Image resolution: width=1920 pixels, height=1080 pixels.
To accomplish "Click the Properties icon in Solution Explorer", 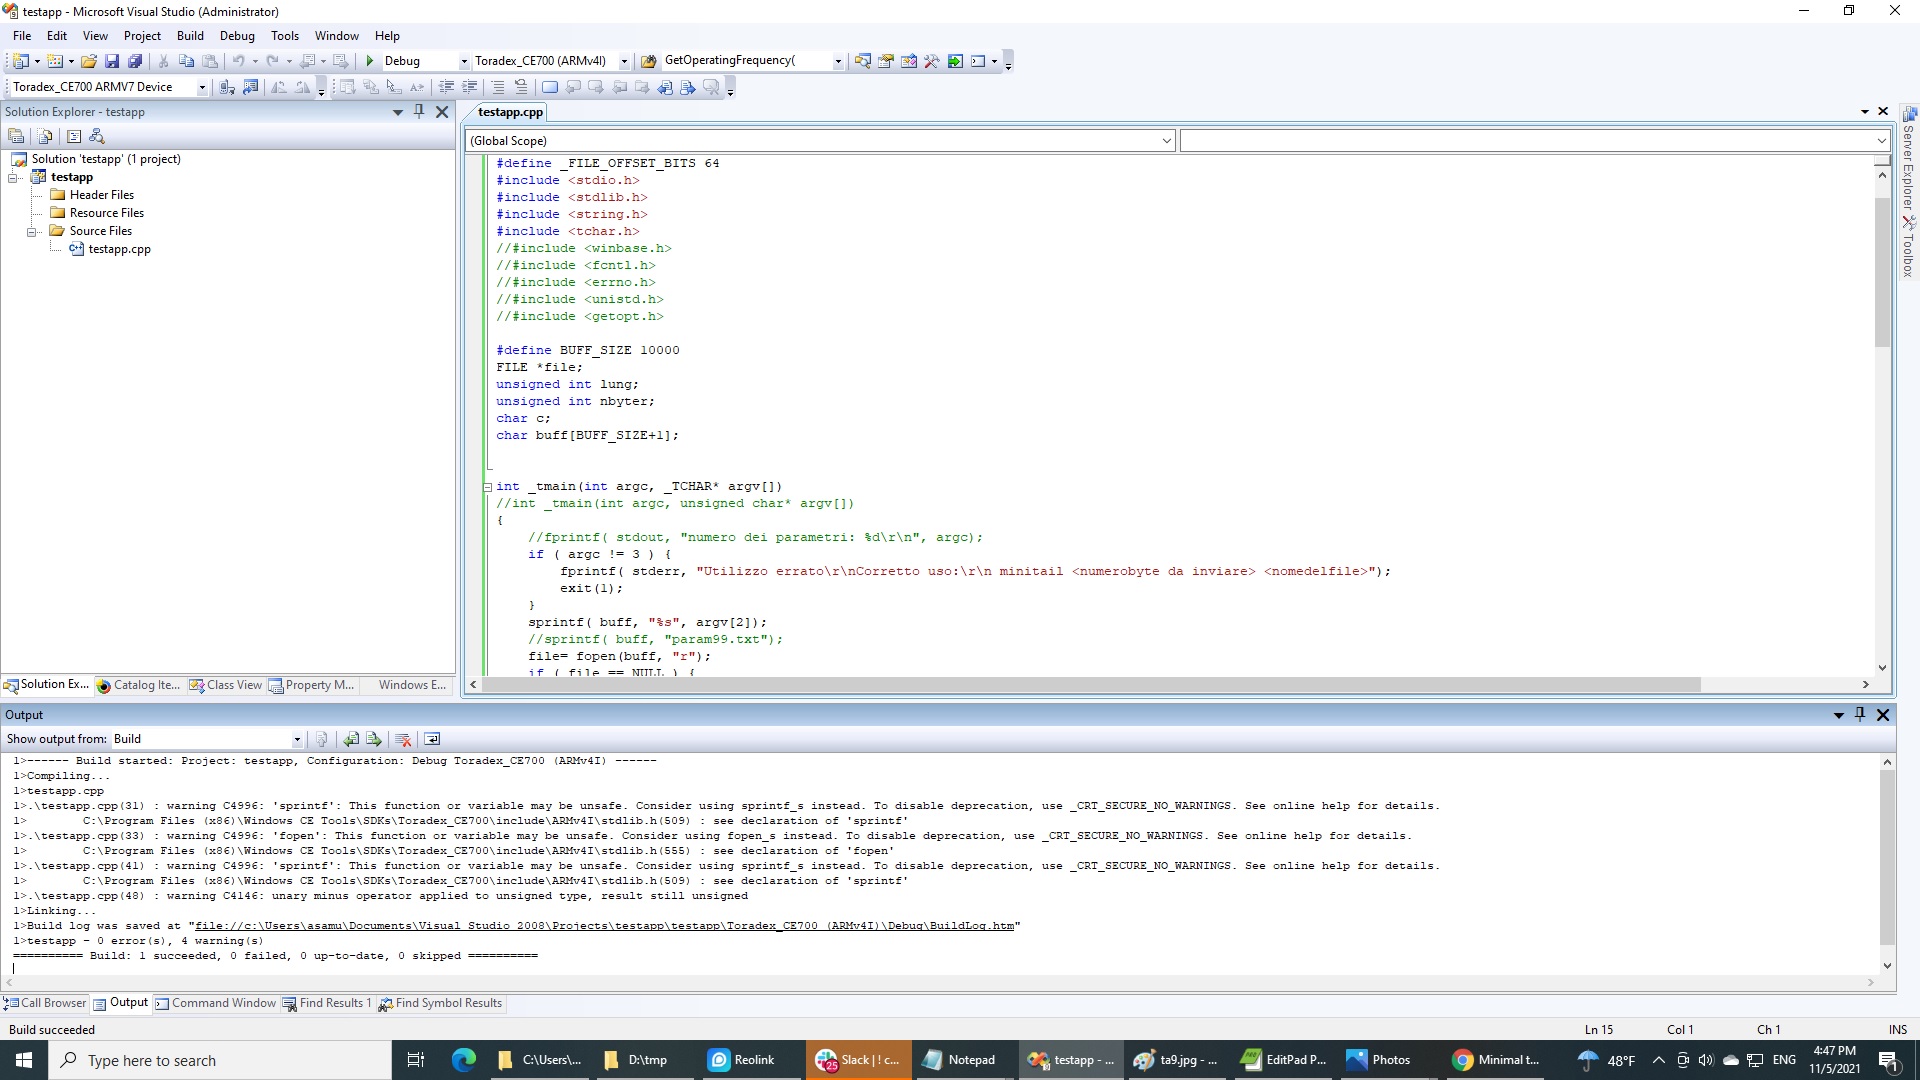I will 16,136.
